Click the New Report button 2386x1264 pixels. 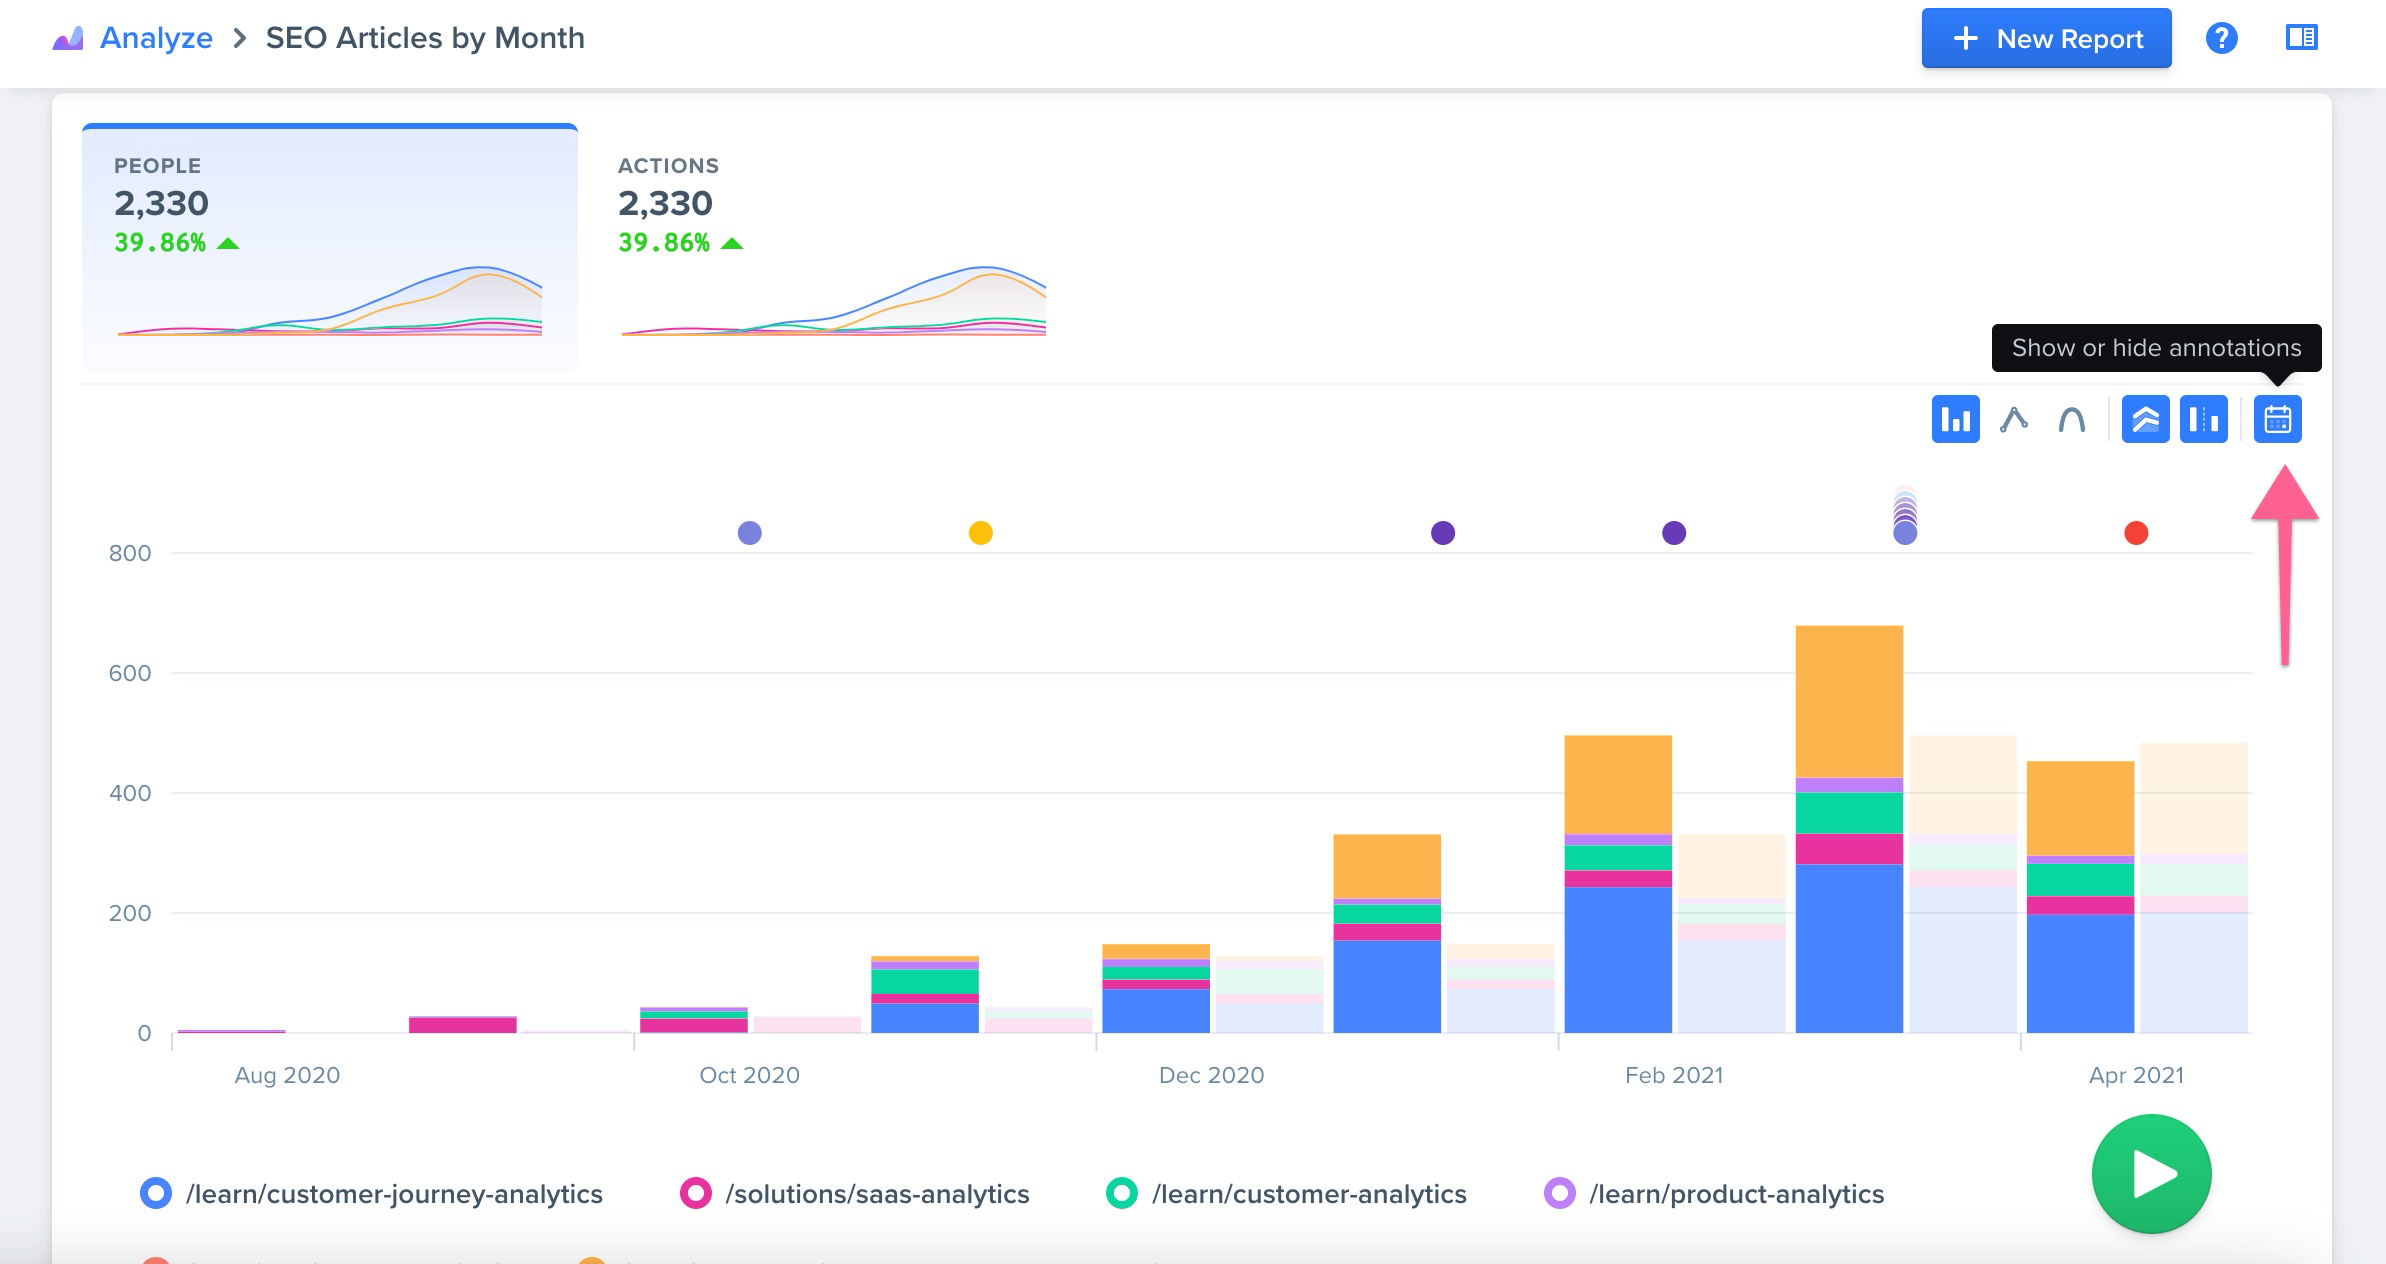2046,38
